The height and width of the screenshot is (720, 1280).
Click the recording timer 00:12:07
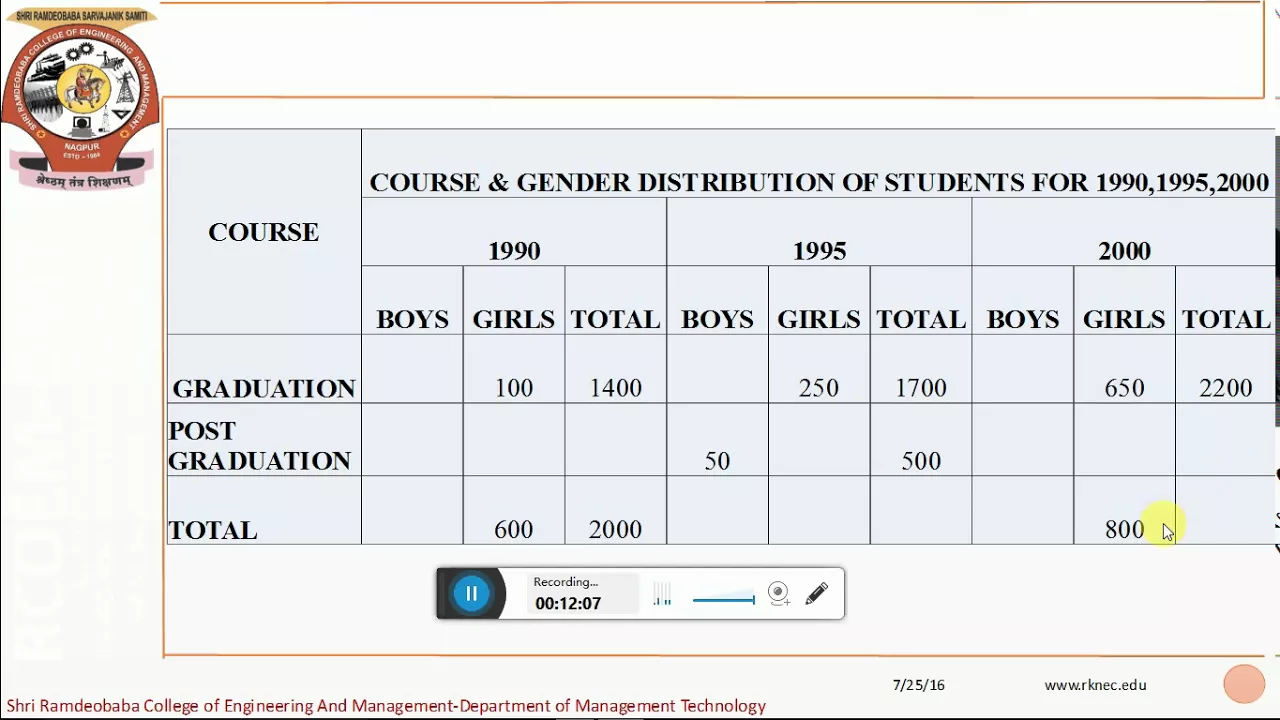(x=568, y=604)
